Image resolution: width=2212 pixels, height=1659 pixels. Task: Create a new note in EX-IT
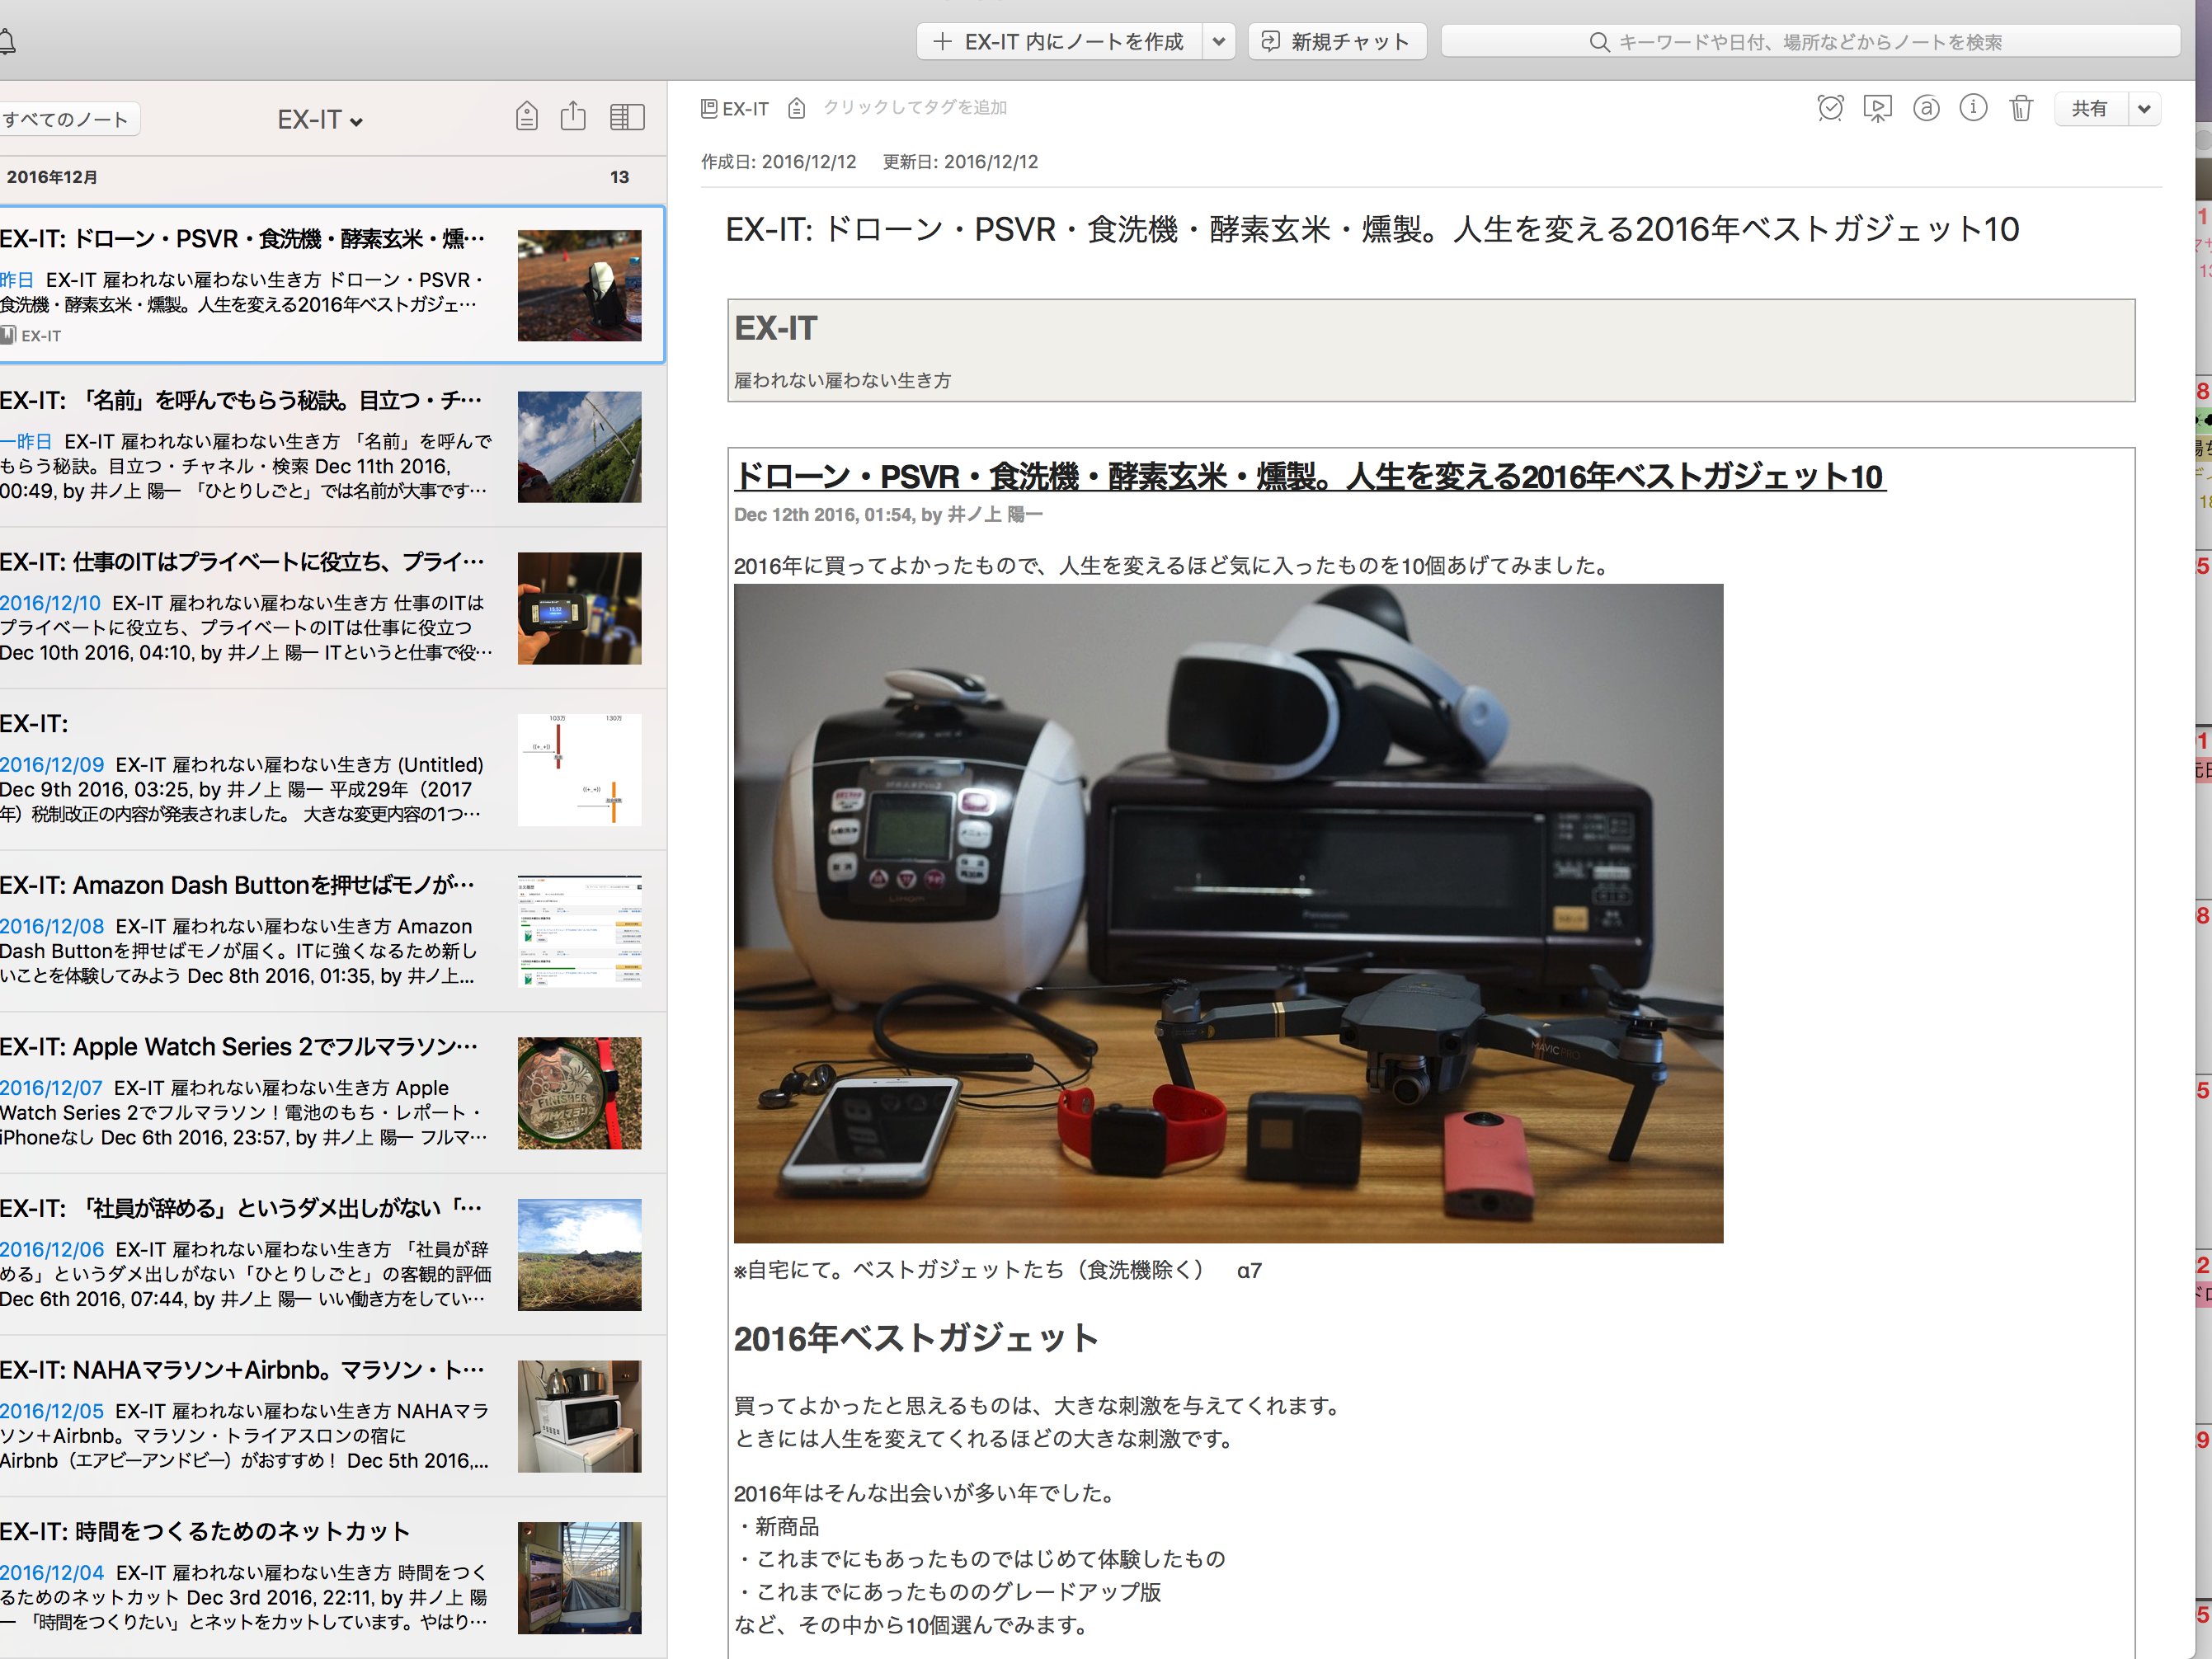1059,41
